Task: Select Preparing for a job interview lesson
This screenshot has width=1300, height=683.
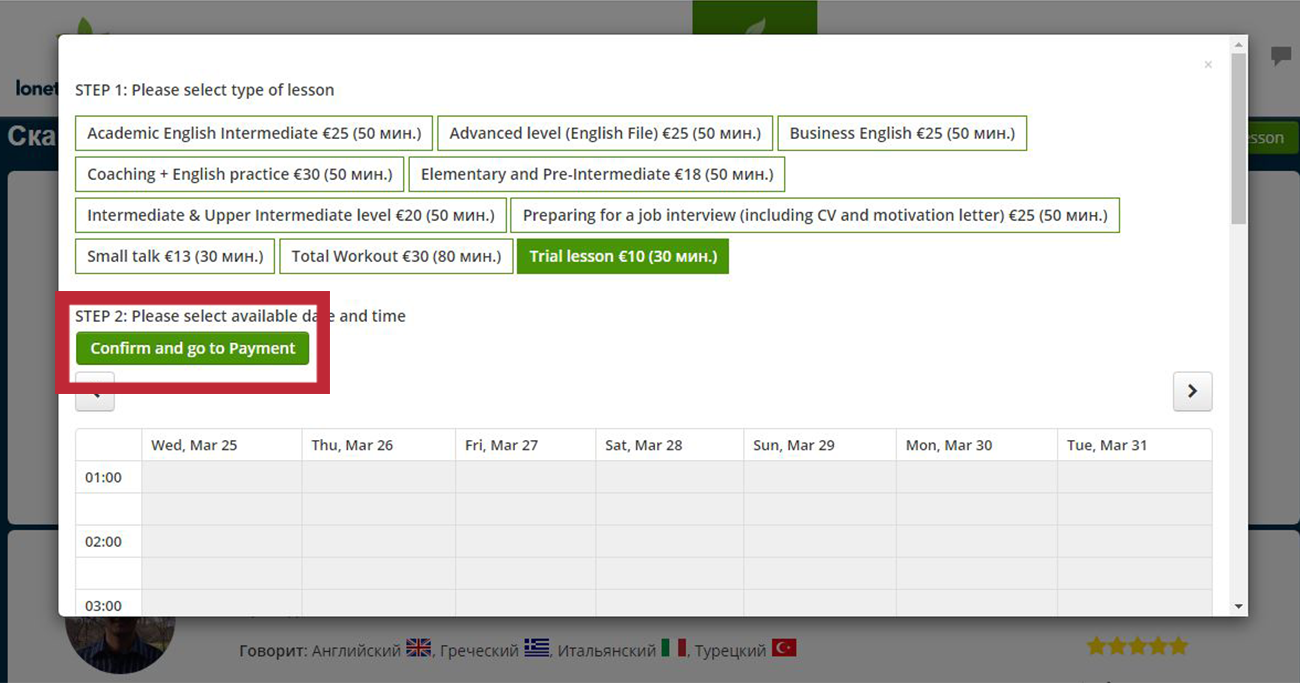Action: tap(815, 215)
